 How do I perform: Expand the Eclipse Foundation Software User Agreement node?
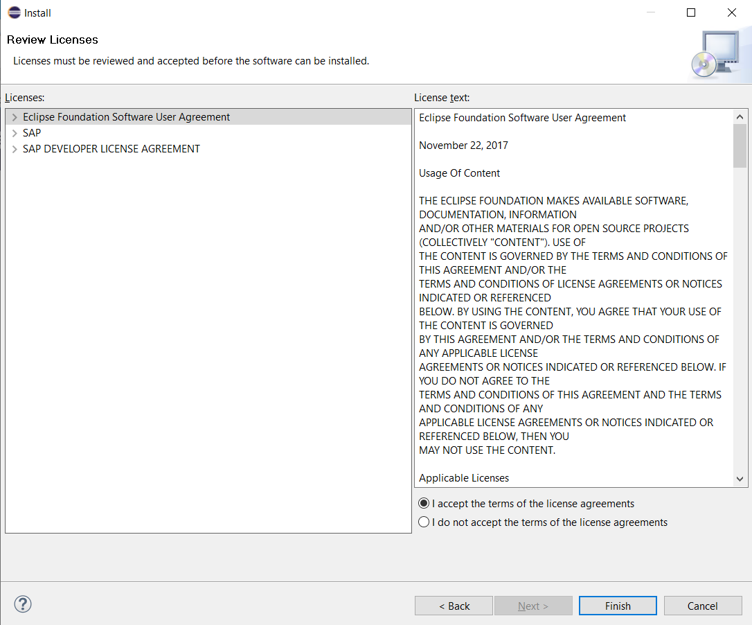(14, 117)
